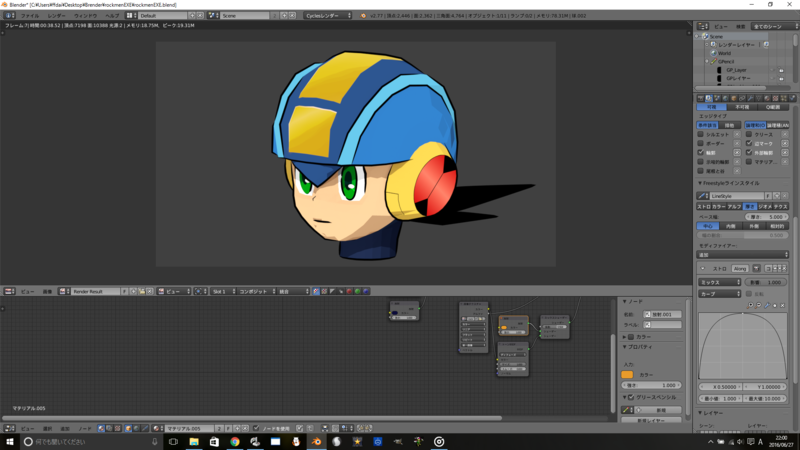800x450 pixels.
Task: Select the Scene item in outliner
Action: [716, 37]
